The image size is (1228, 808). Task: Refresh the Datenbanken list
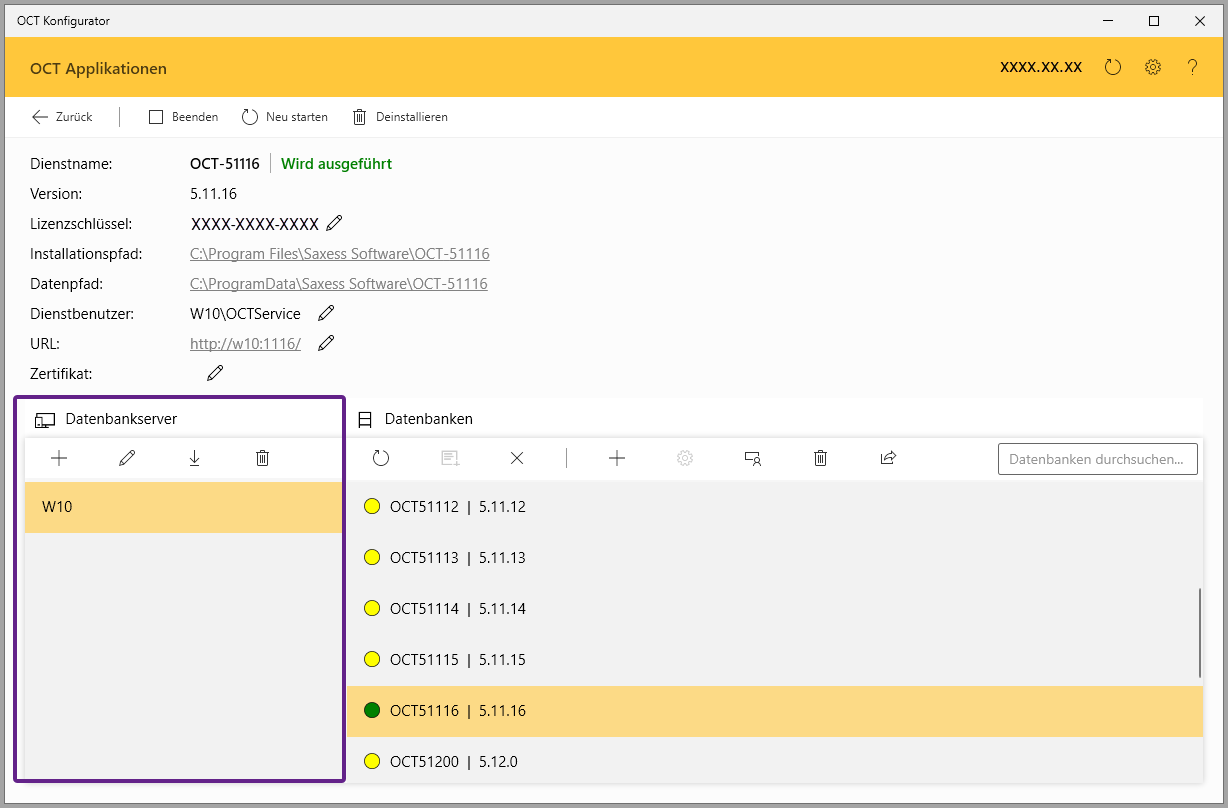click(381, 458)
